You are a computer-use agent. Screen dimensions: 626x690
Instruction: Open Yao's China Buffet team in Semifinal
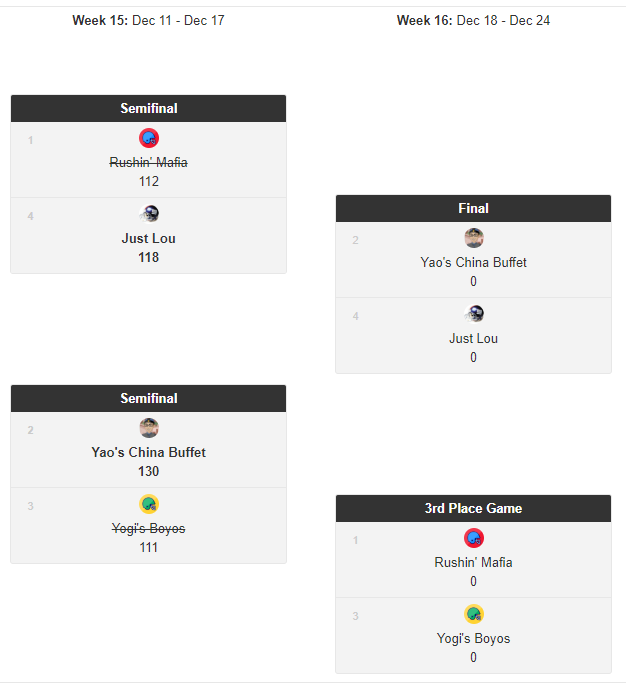point(149,452)
